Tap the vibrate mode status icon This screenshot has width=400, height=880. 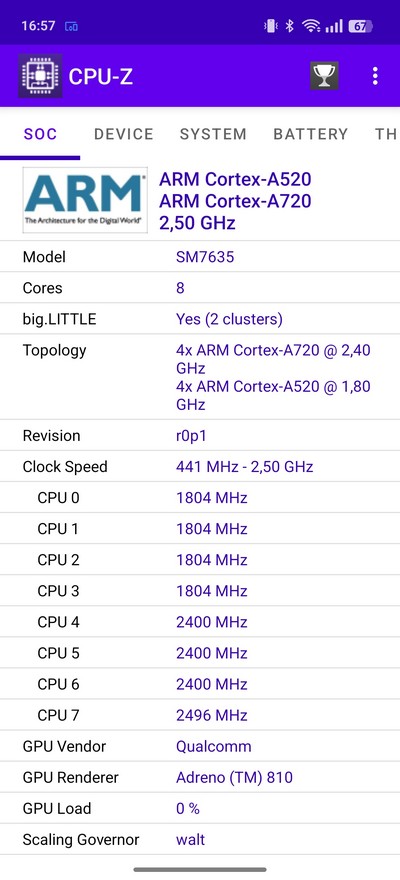[271, 26]
